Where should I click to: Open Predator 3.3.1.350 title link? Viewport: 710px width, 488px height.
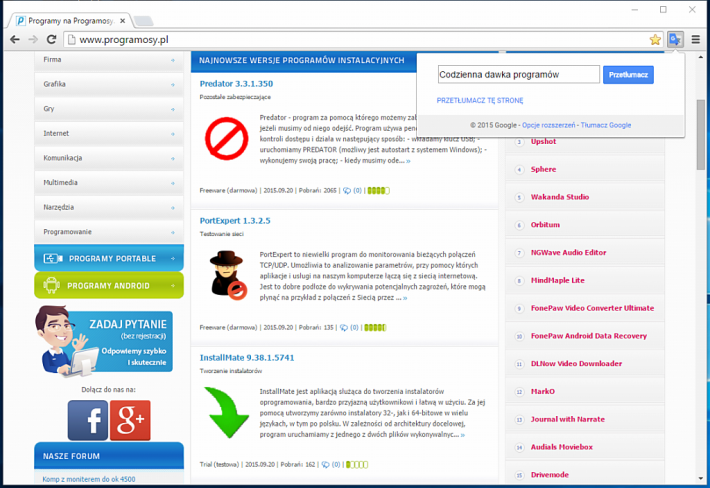coord(236,84)
